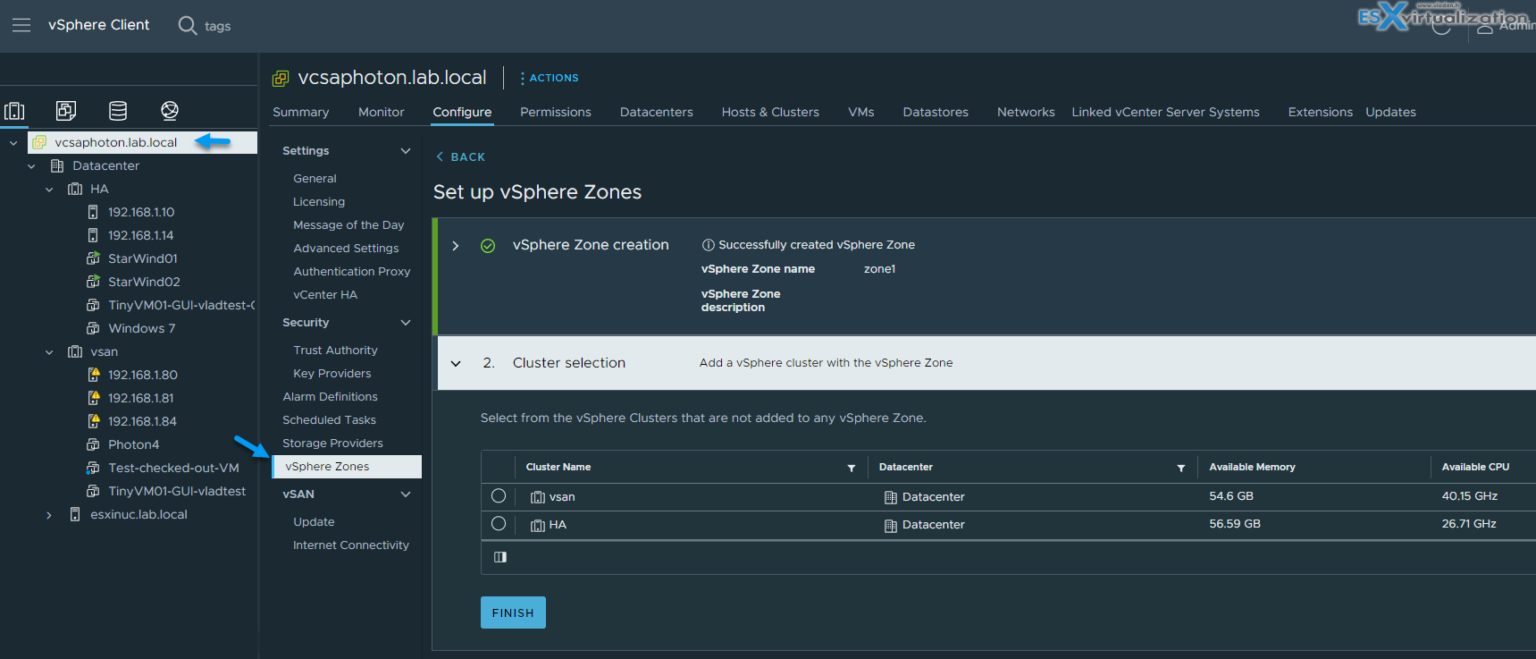The width and height of the screenshot is (1536, 659).
Task: Click the column selector icon below the table
Action: pyautogui.click(x=500, y=557)
